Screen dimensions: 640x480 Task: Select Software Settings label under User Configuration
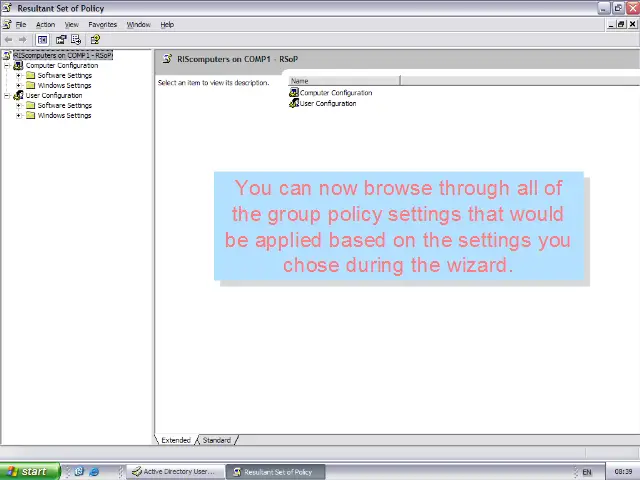[64, 105]
